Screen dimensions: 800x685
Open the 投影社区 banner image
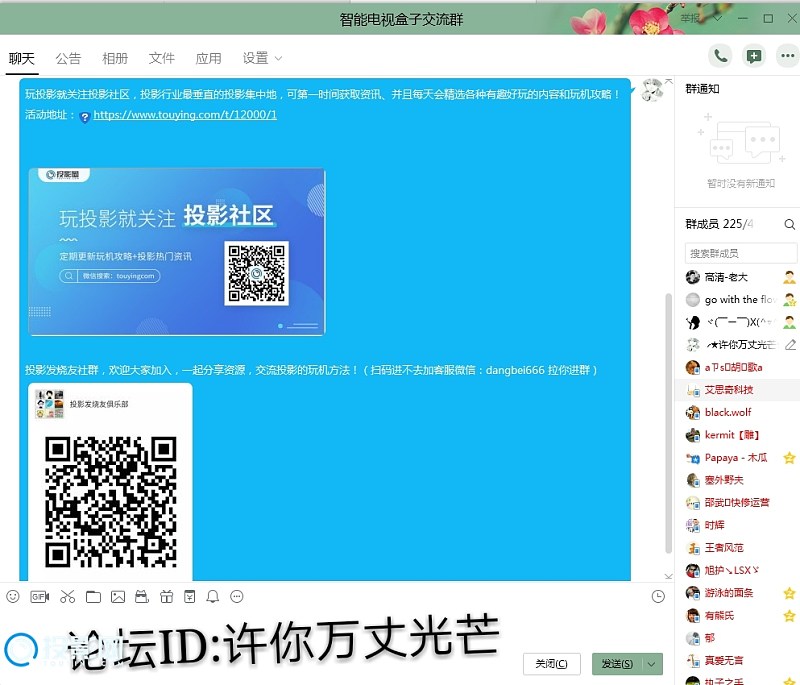(x=177, y=252)
